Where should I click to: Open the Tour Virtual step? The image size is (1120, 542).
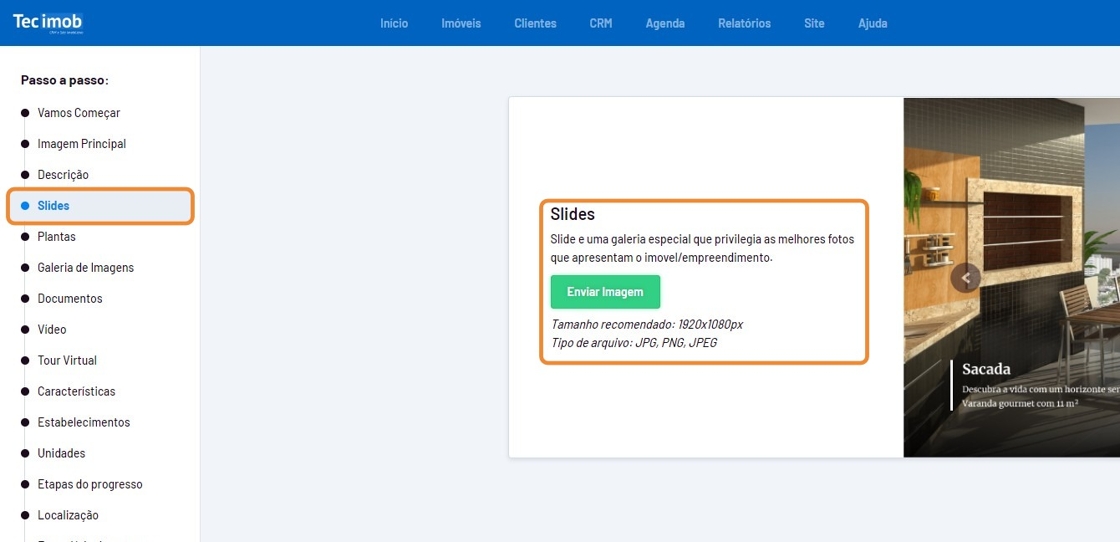(67, 360)
